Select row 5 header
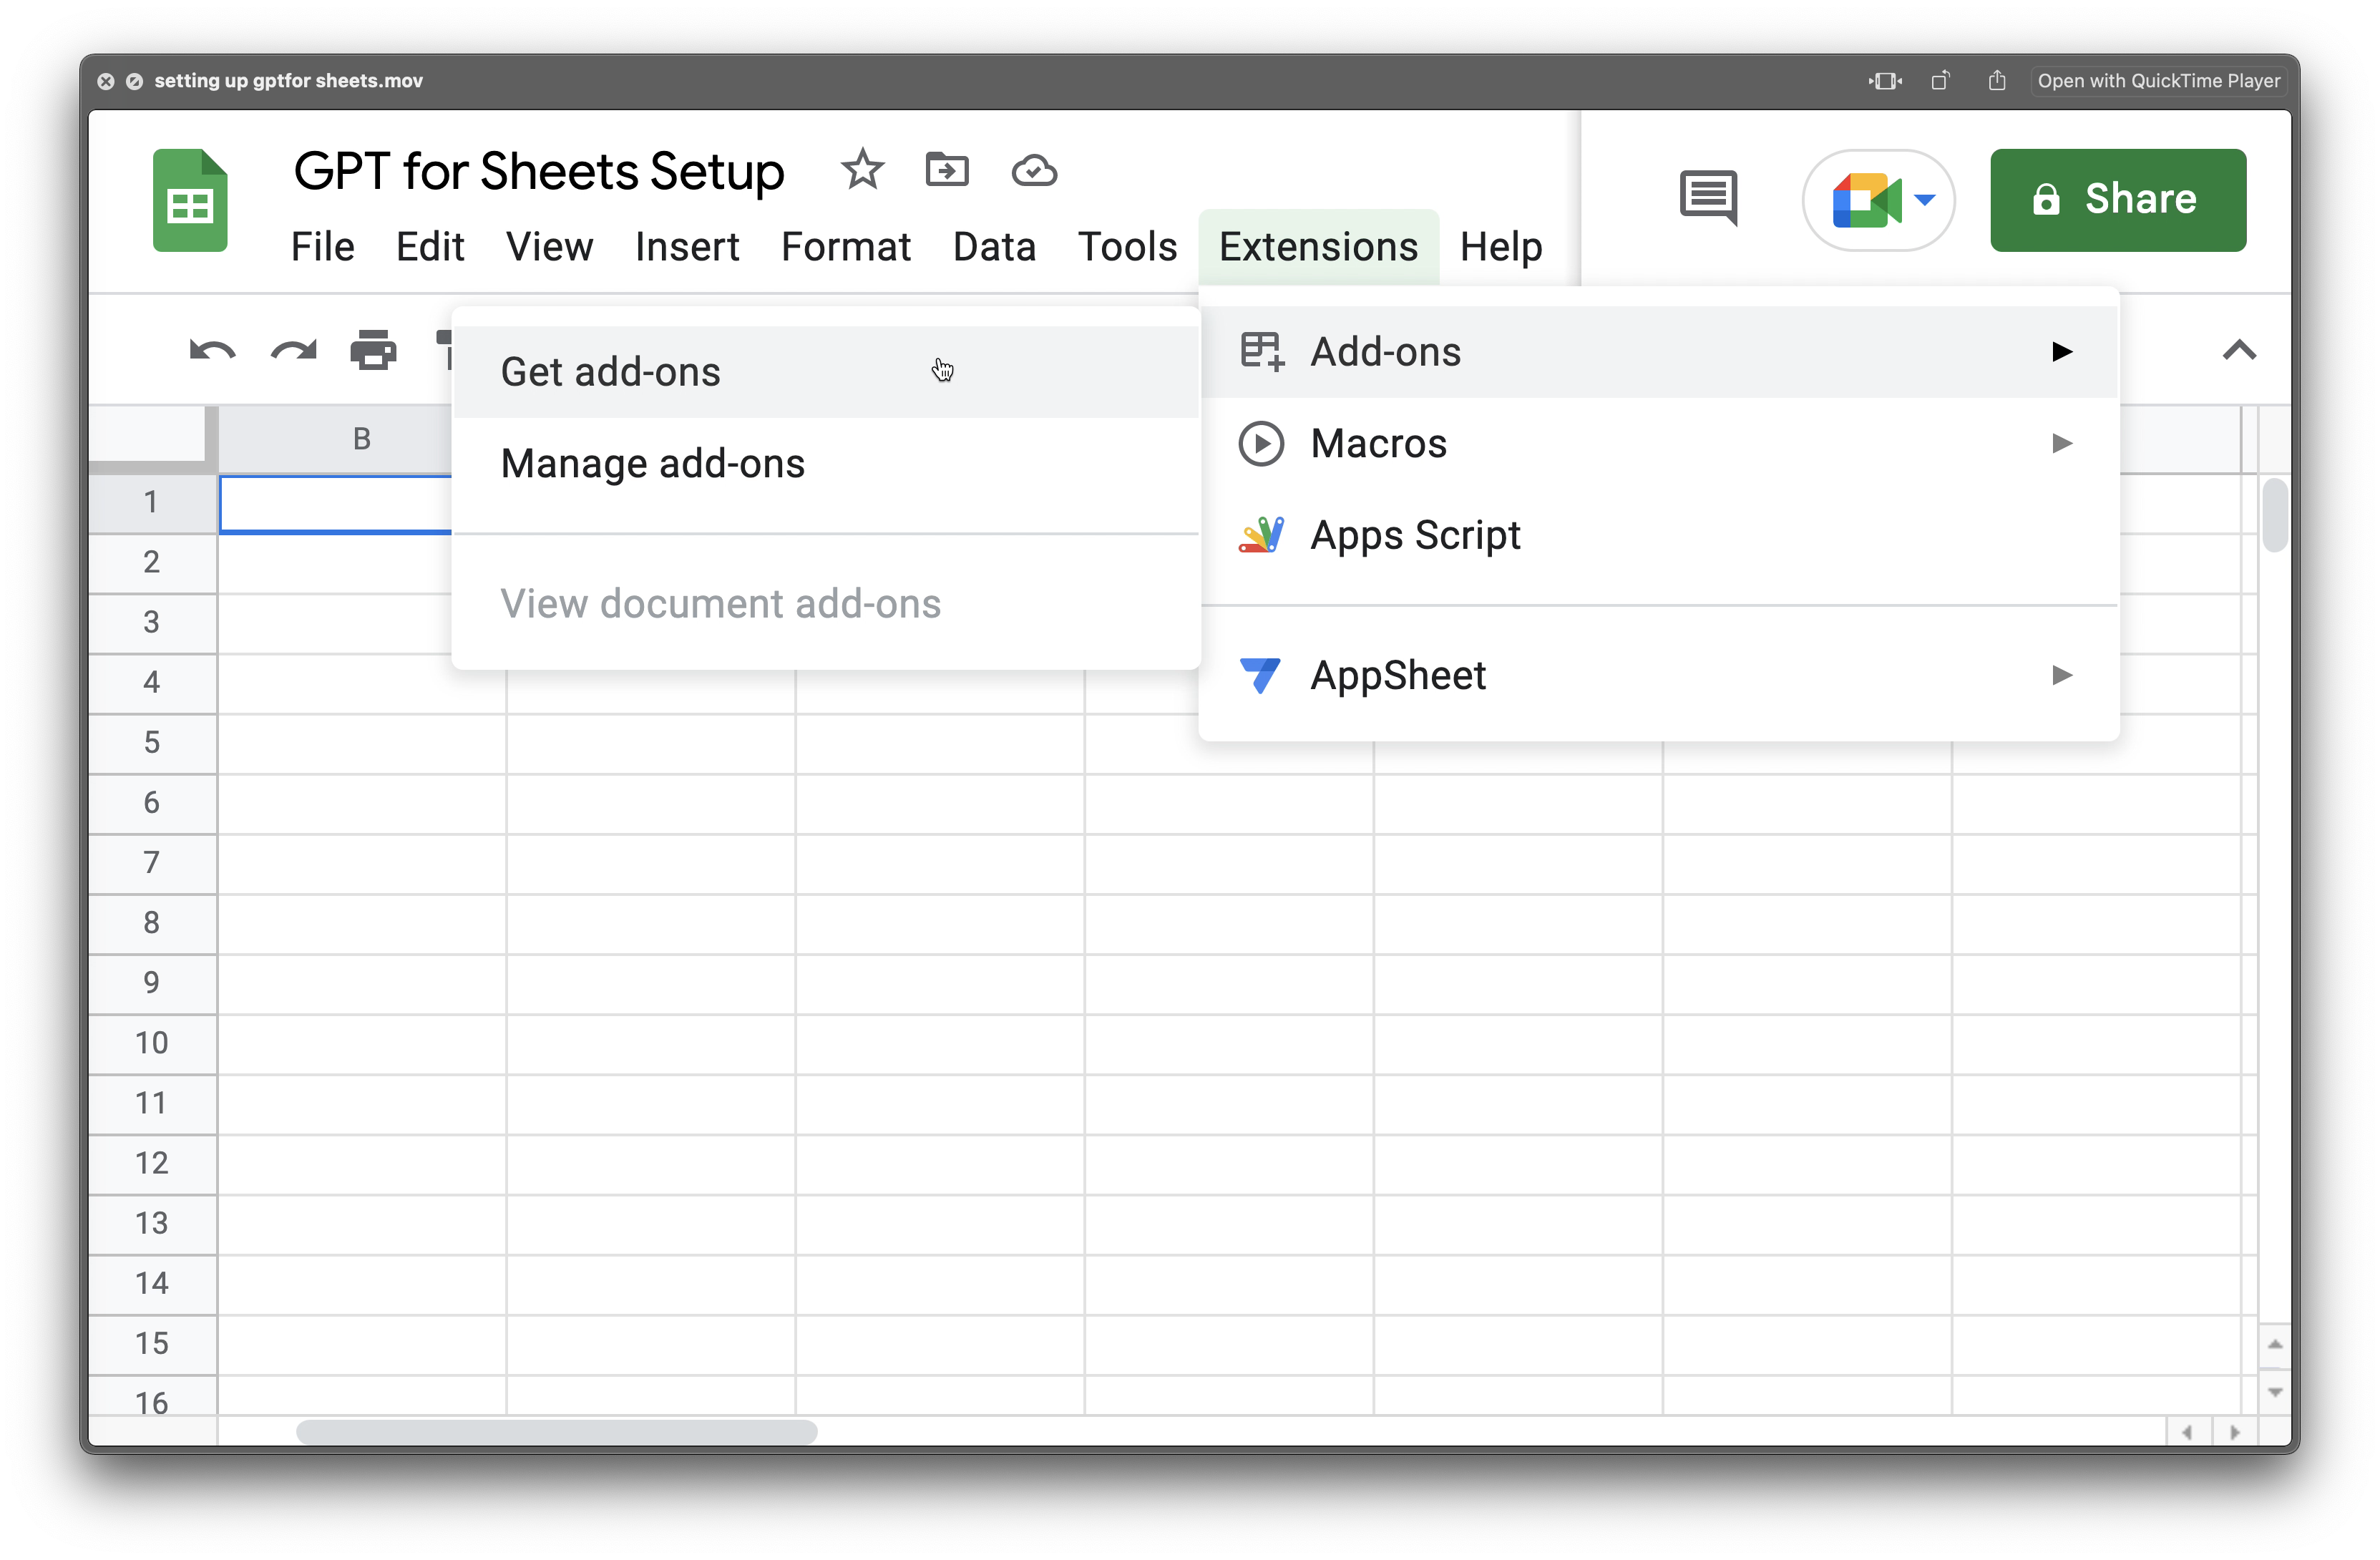 click(152, 743)
